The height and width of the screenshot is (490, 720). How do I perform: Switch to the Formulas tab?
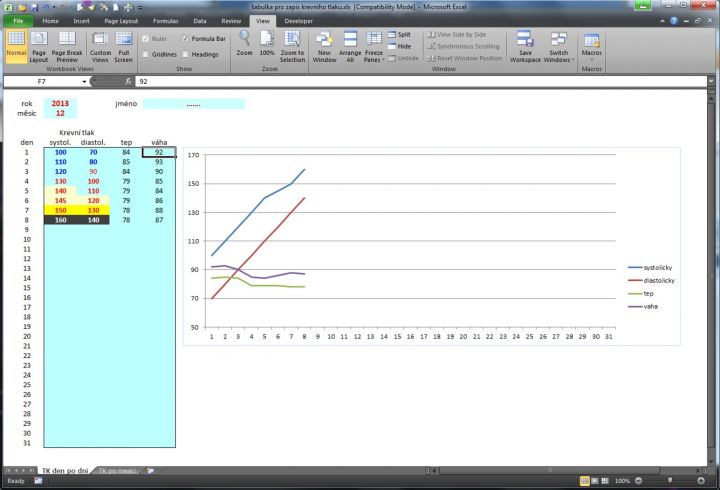pos(165,21)
